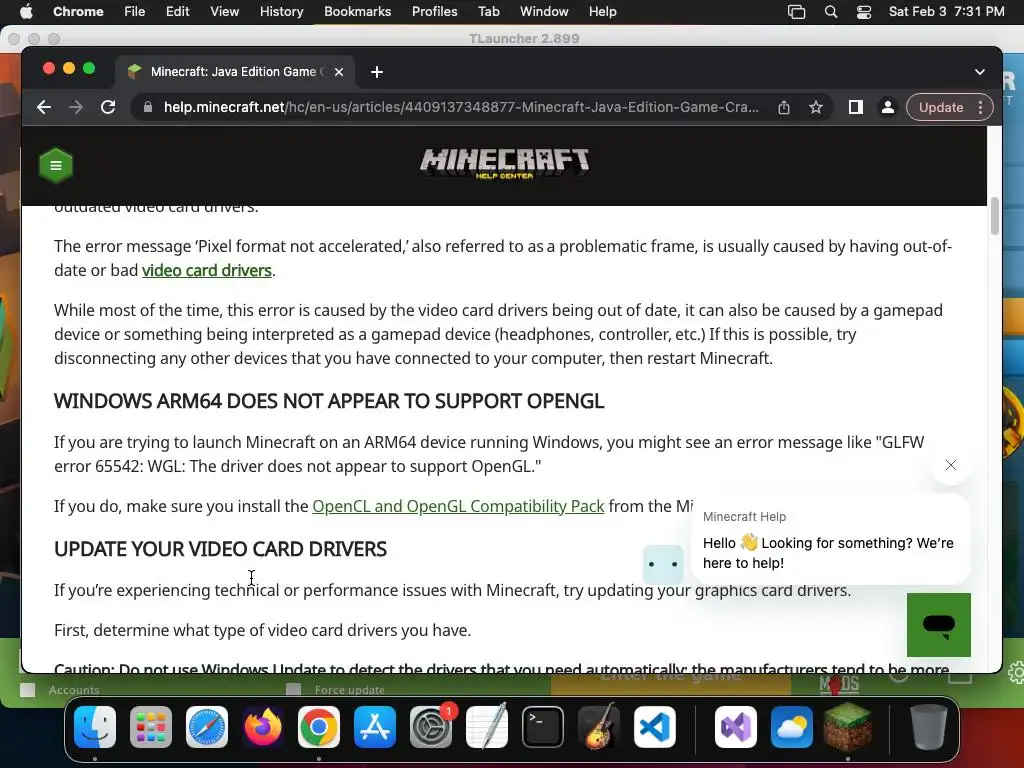The height and width of the screenshot is (768, 1024).
Task: Open the Minecraft block icon in the Dock
Action: (848, 726)
